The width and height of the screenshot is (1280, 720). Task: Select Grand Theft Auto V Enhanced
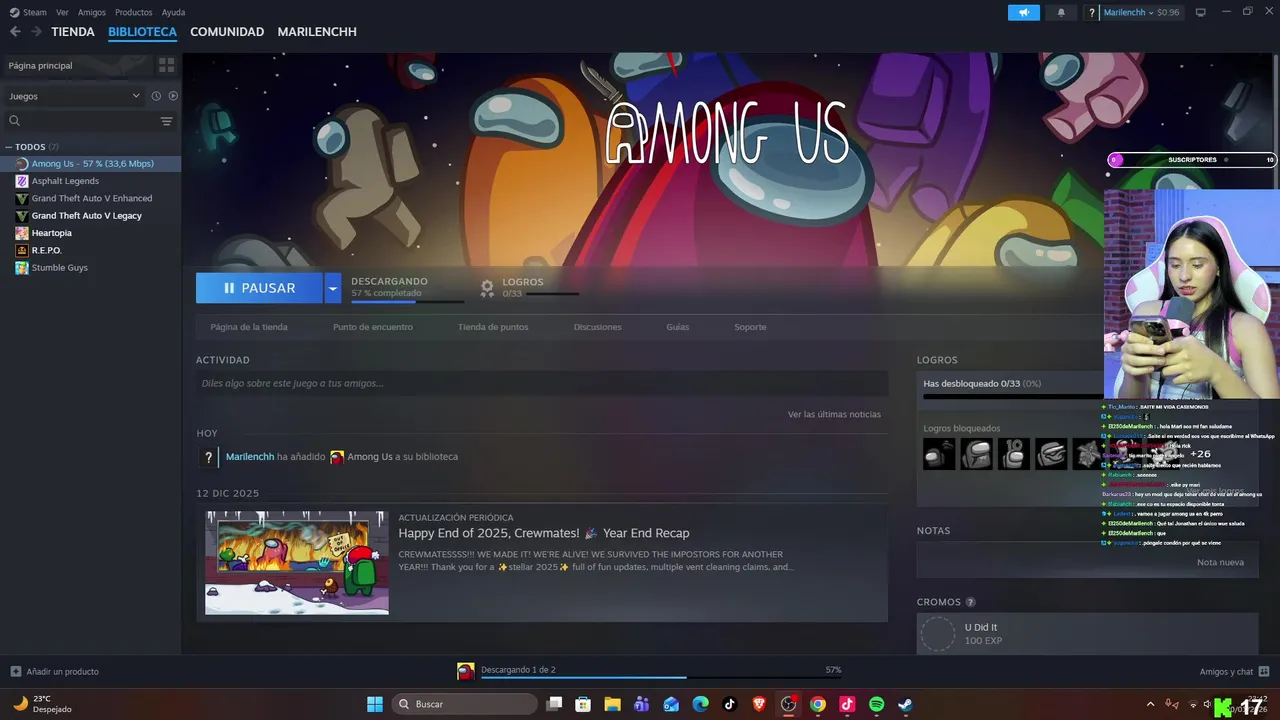pos(92,198)
